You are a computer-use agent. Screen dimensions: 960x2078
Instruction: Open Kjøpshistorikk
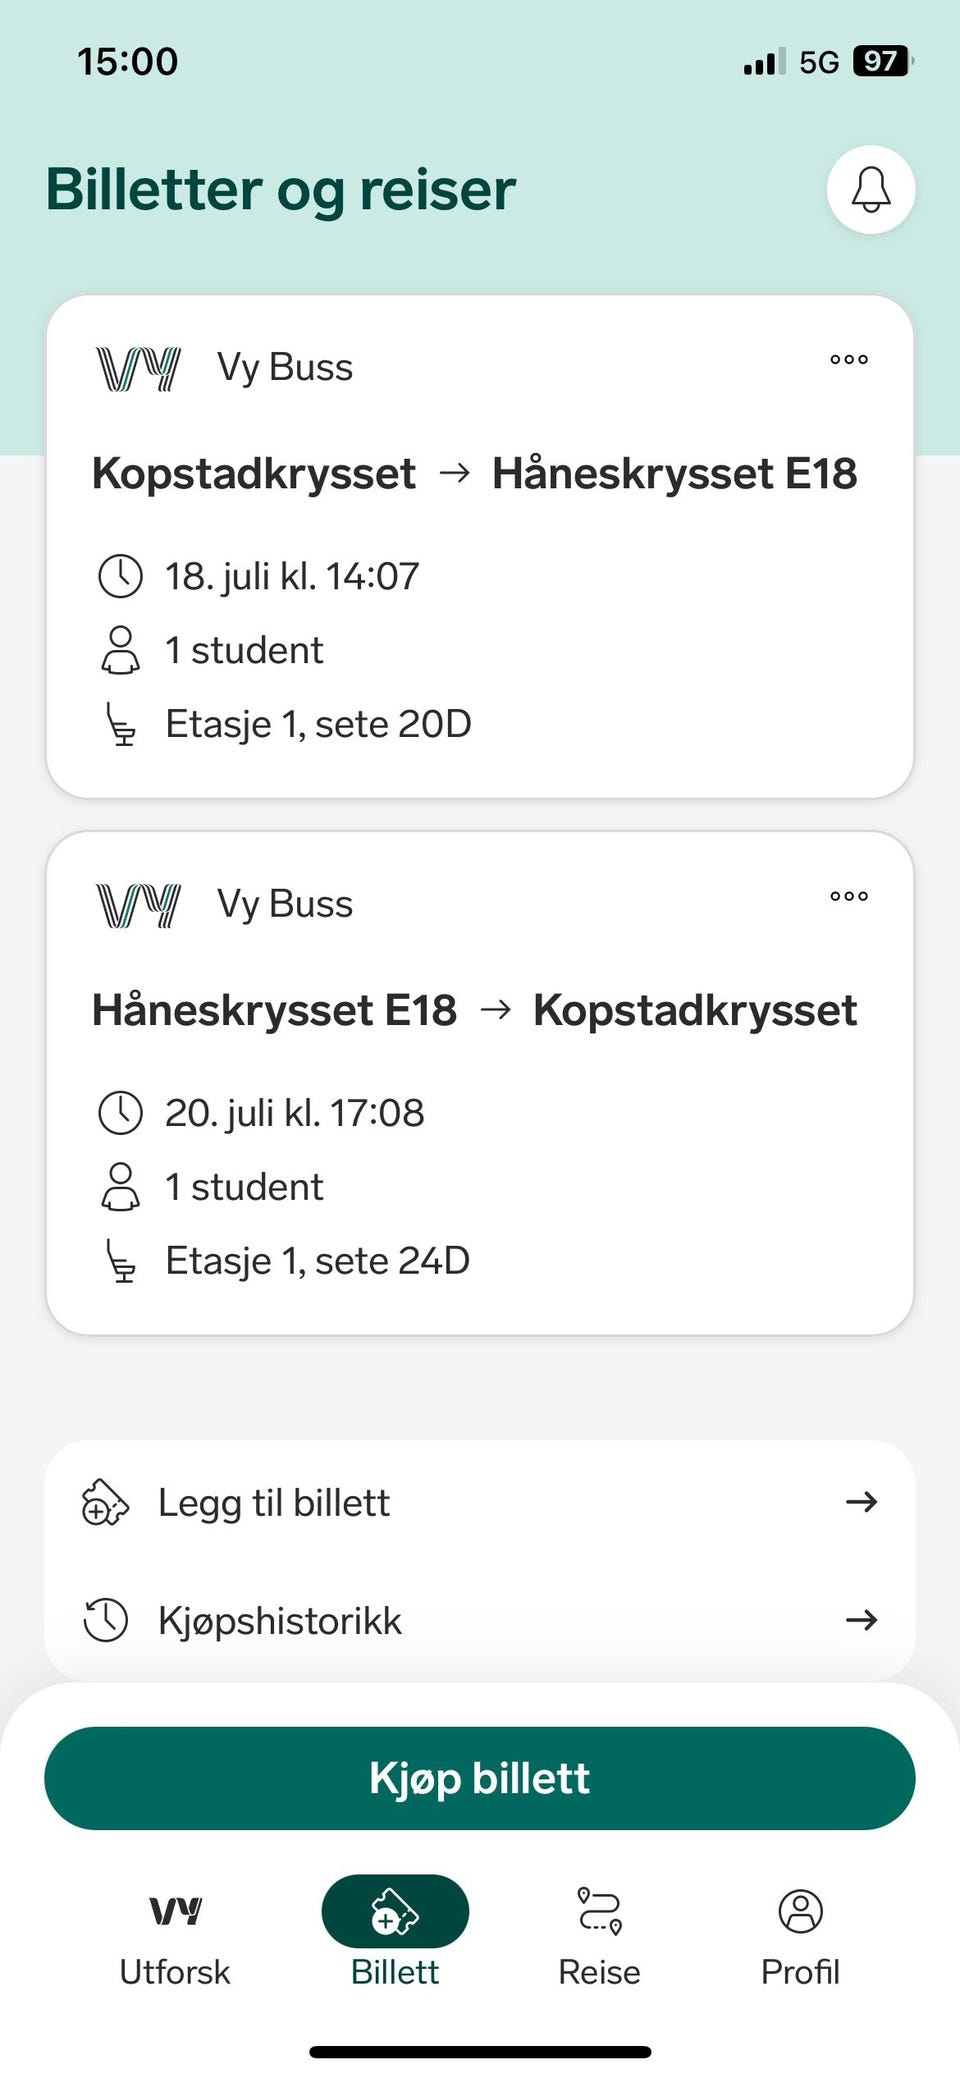280,1620
